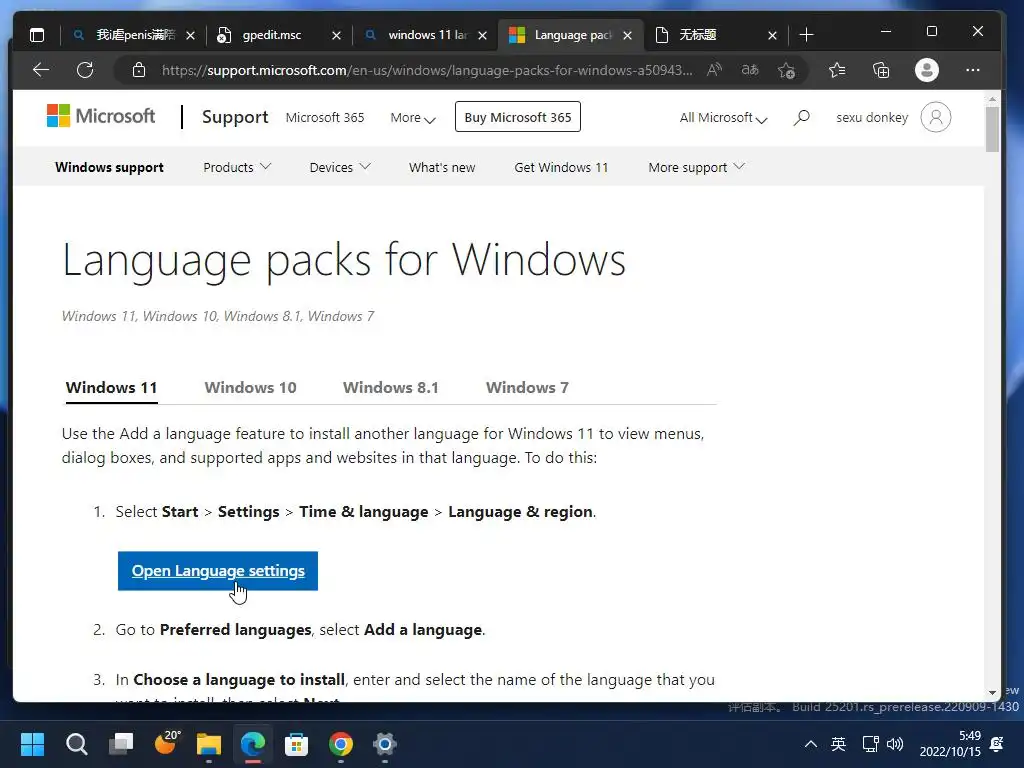Click scrollbar down arrow
1024x768 pixels.
(x=992, y=692)
